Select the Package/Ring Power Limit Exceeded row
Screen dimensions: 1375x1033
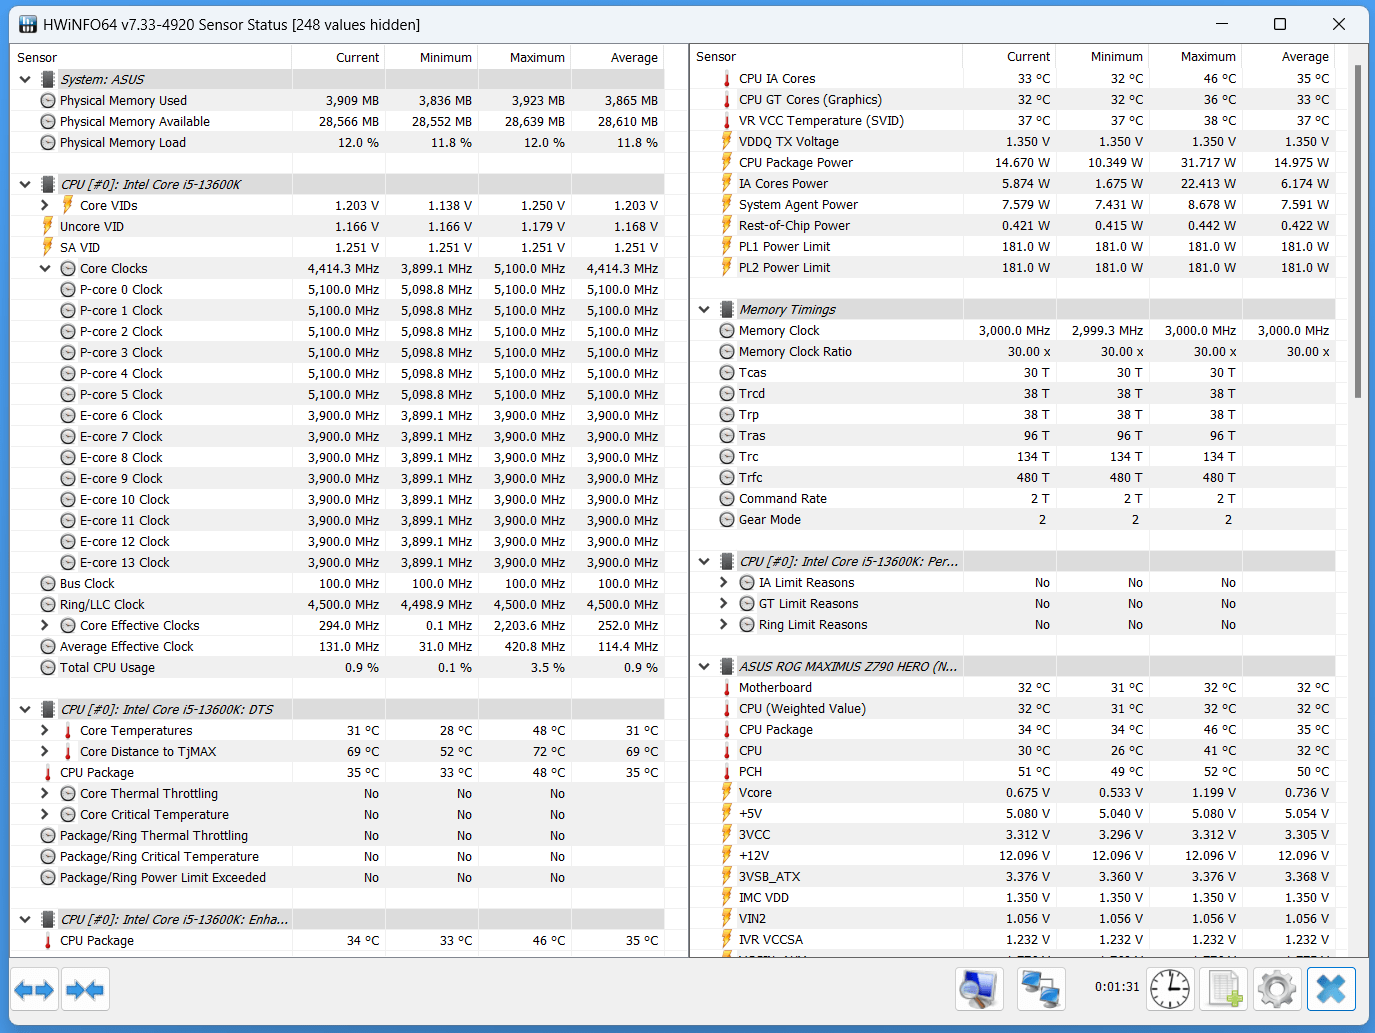click(x=337, y=877)
